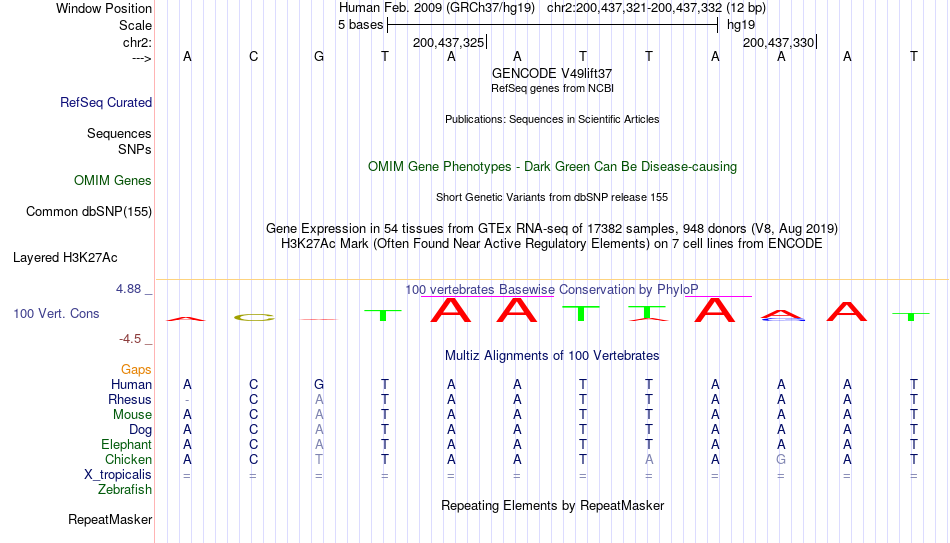Image resolution: width=950 pixels, height=543 pixels.
Task: Click the Gaps label in alignment track
Action: (136, 369)
